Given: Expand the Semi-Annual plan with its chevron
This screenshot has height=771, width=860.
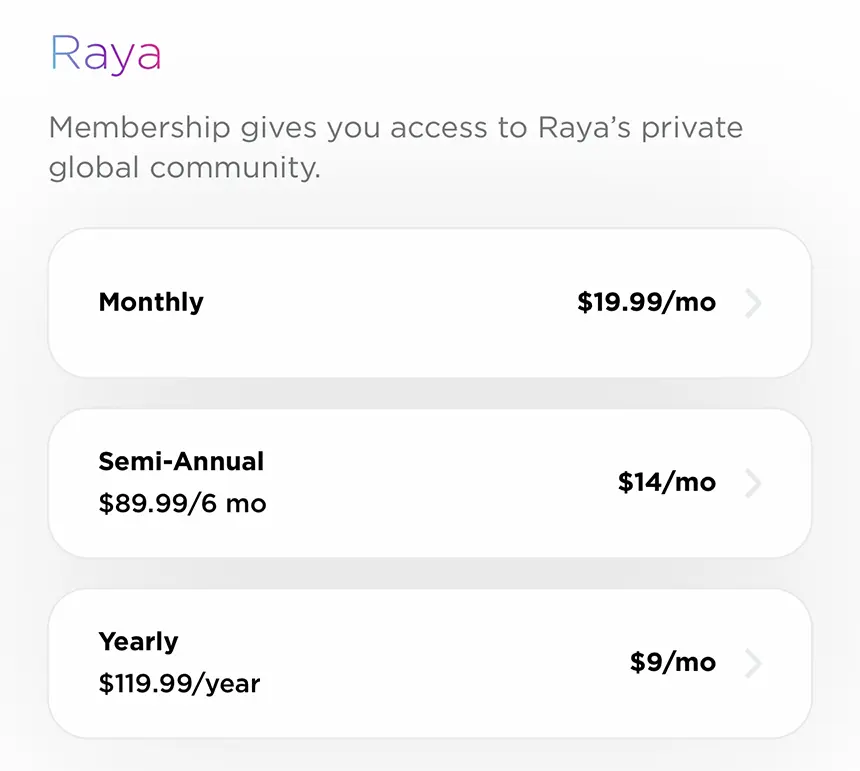Looking at the screenshot, I should tap(754, 483).
